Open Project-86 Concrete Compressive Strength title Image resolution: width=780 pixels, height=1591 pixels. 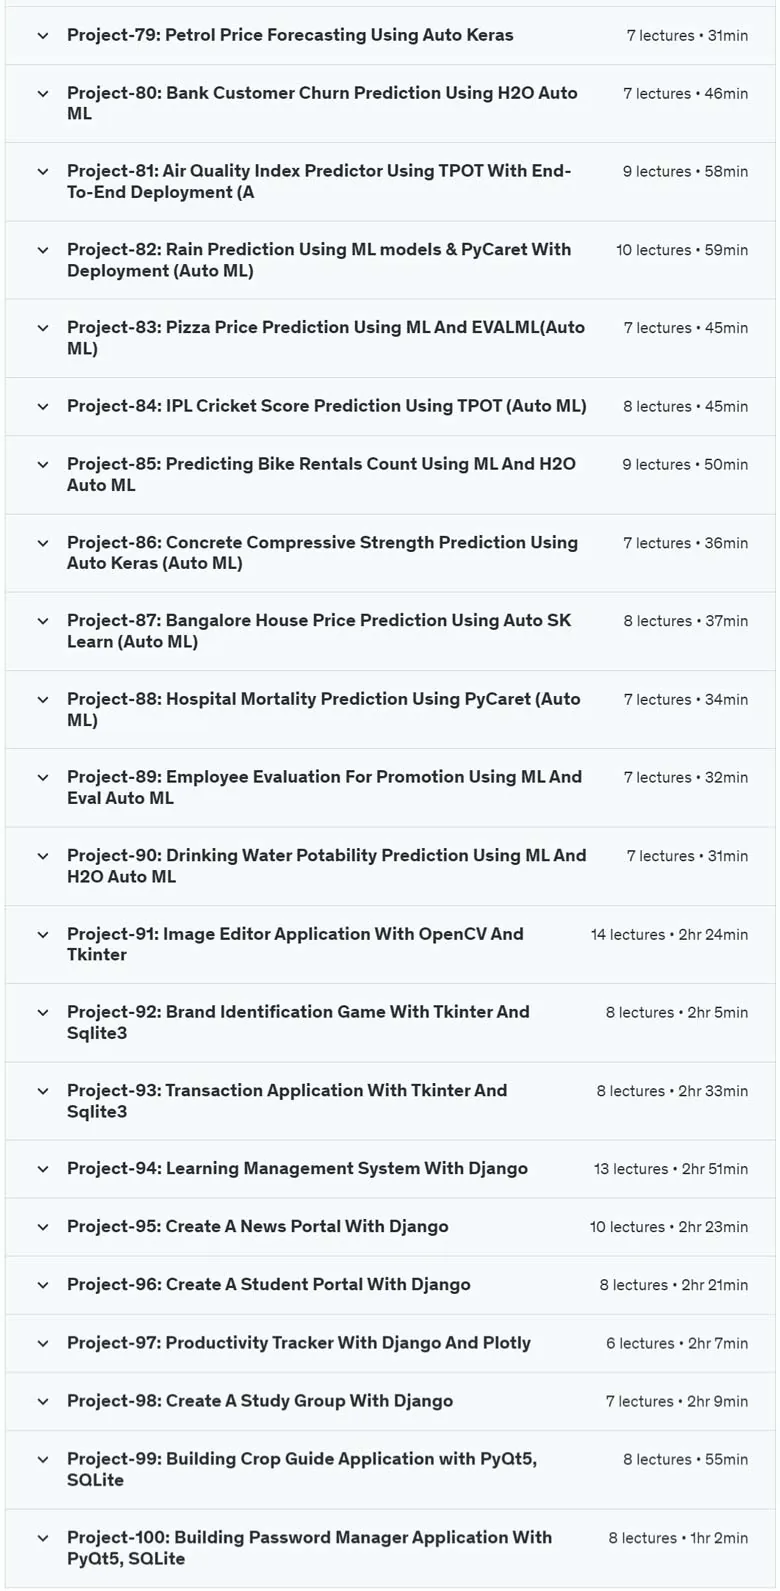[322, 553]
